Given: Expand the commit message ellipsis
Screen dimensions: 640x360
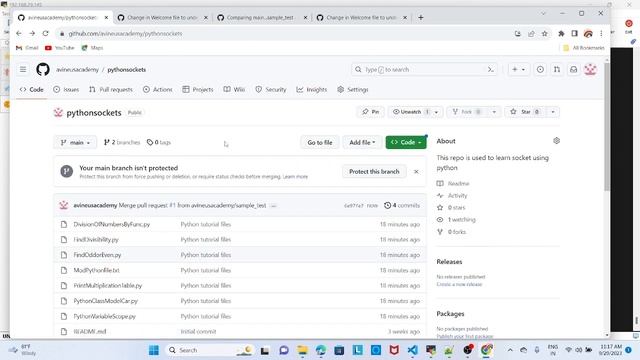Looking at the screenshot, I should point(273,206).
